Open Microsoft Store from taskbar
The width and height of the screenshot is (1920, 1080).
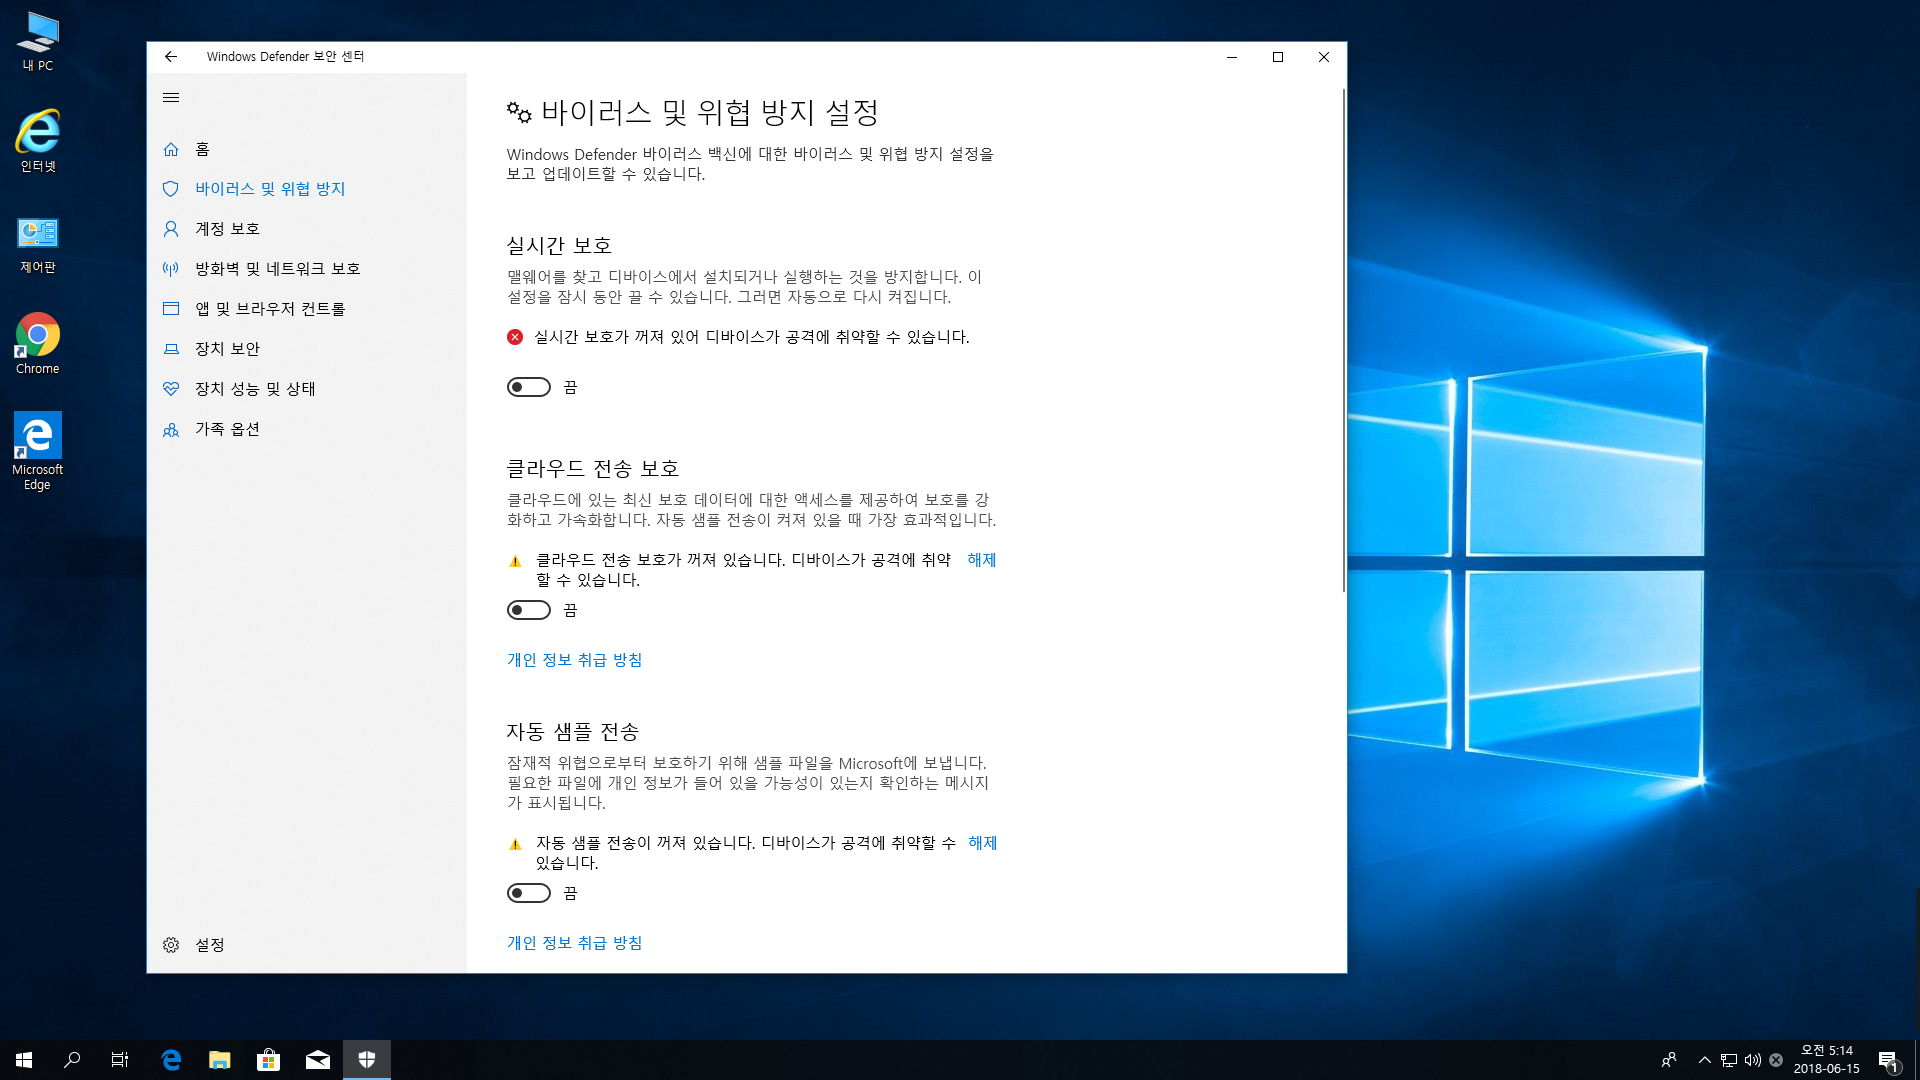(x=268, y=1060)
